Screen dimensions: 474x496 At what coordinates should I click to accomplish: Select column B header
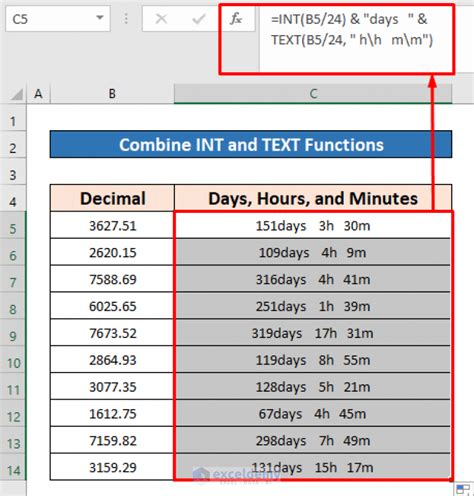tap(112, 94)
